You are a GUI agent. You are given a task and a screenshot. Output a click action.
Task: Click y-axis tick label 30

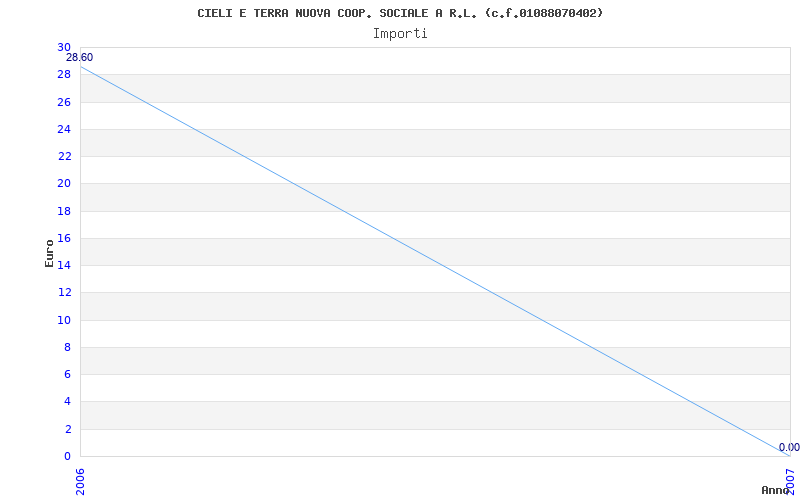[x=64, y=47]
